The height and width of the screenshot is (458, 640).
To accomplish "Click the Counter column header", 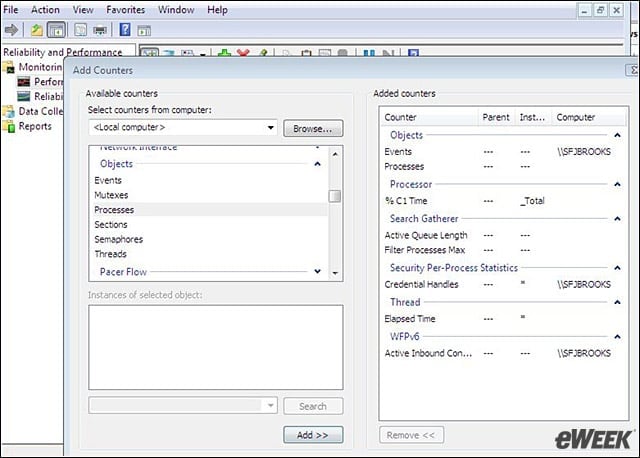I will (x=429, y=118).
